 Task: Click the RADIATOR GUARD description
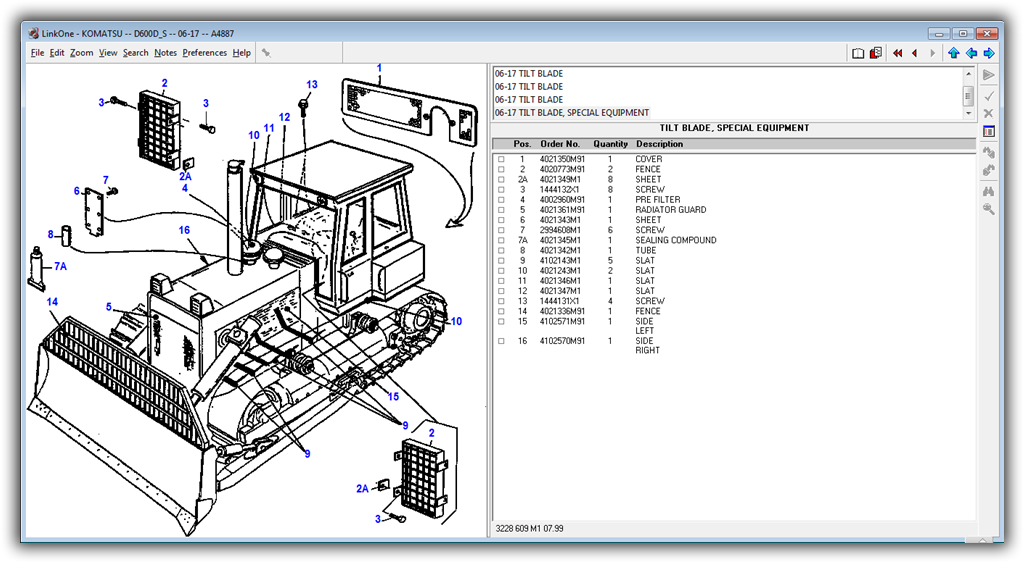[671, 210]
